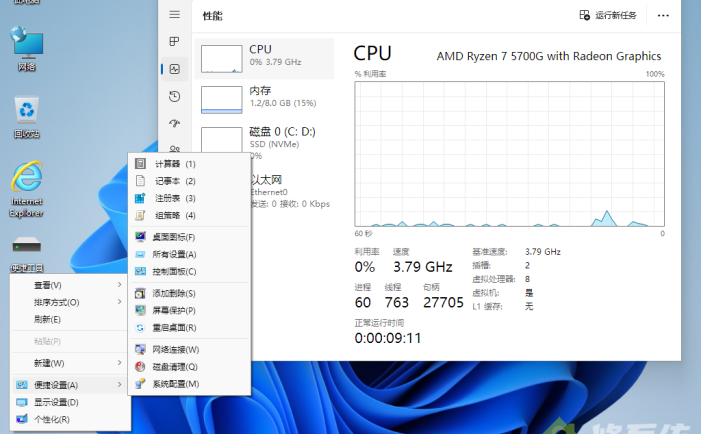Choose System configuration (系统配置) entry

(189, 384)
